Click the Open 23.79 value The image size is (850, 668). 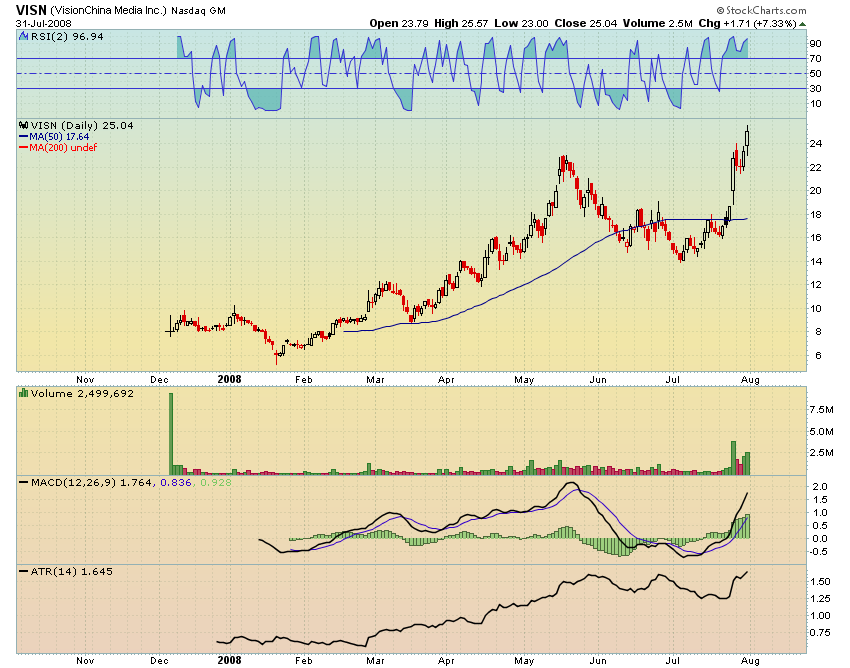coord(399,23)
